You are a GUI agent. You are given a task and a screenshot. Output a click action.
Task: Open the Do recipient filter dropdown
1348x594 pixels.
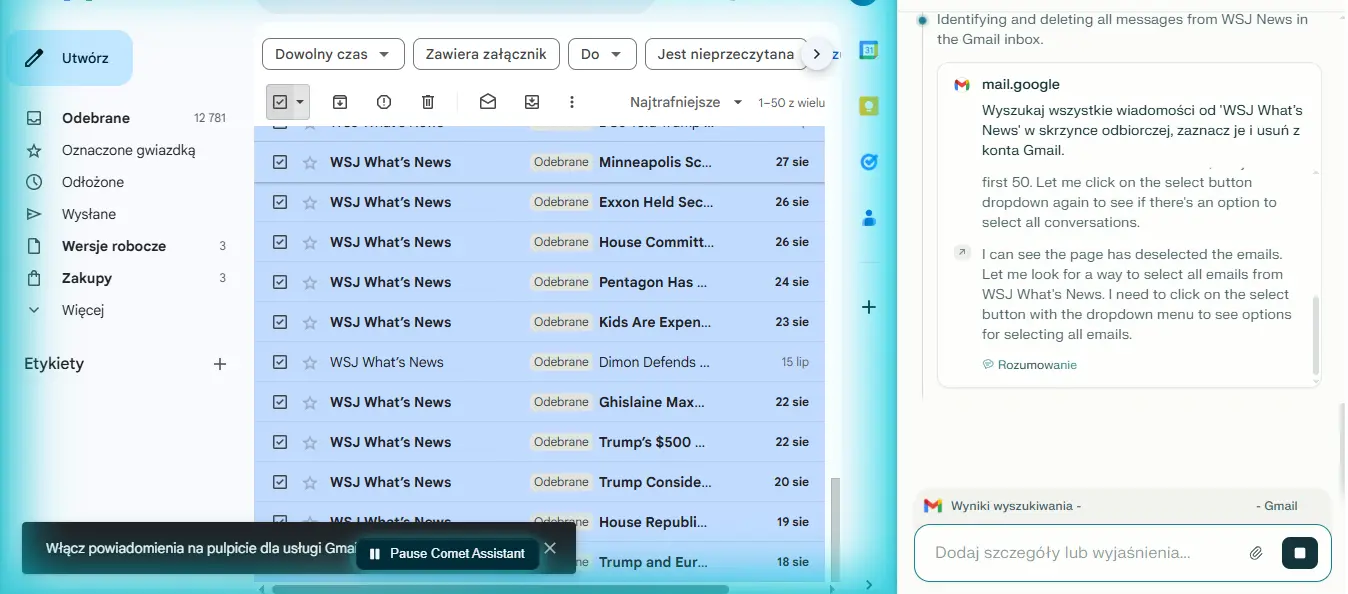tap(602, 54)
